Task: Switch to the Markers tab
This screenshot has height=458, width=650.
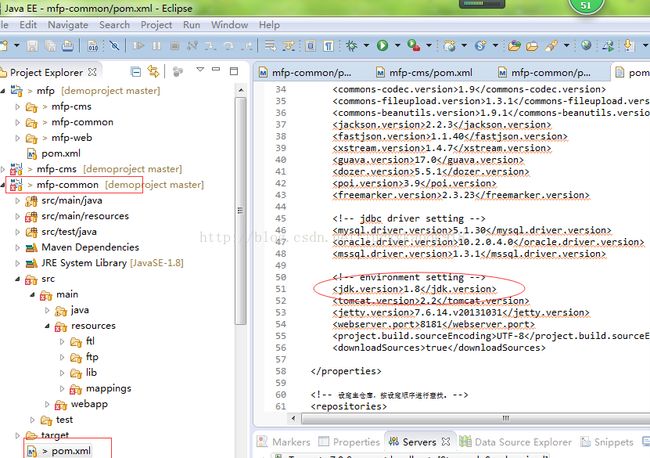Action: coord(284,442)
